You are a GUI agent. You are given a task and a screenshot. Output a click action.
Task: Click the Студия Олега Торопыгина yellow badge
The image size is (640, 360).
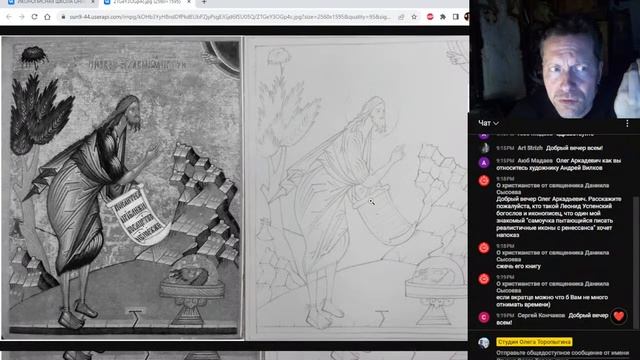[x=534, y=342]
